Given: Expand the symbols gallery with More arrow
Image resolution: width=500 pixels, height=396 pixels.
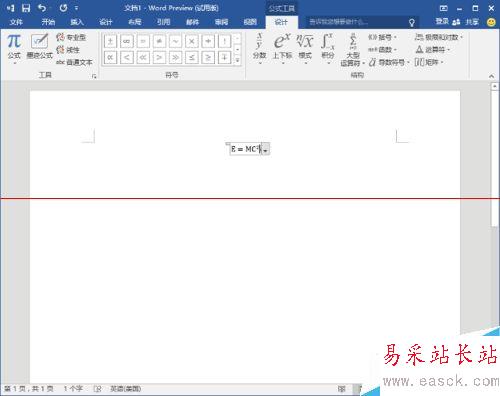Looking at the screenshot, I should click(x=237, y=60).
